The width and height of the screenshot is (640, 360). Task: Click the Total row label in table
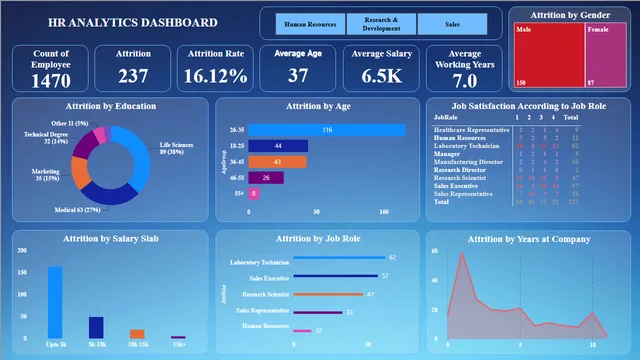(441, 202)
